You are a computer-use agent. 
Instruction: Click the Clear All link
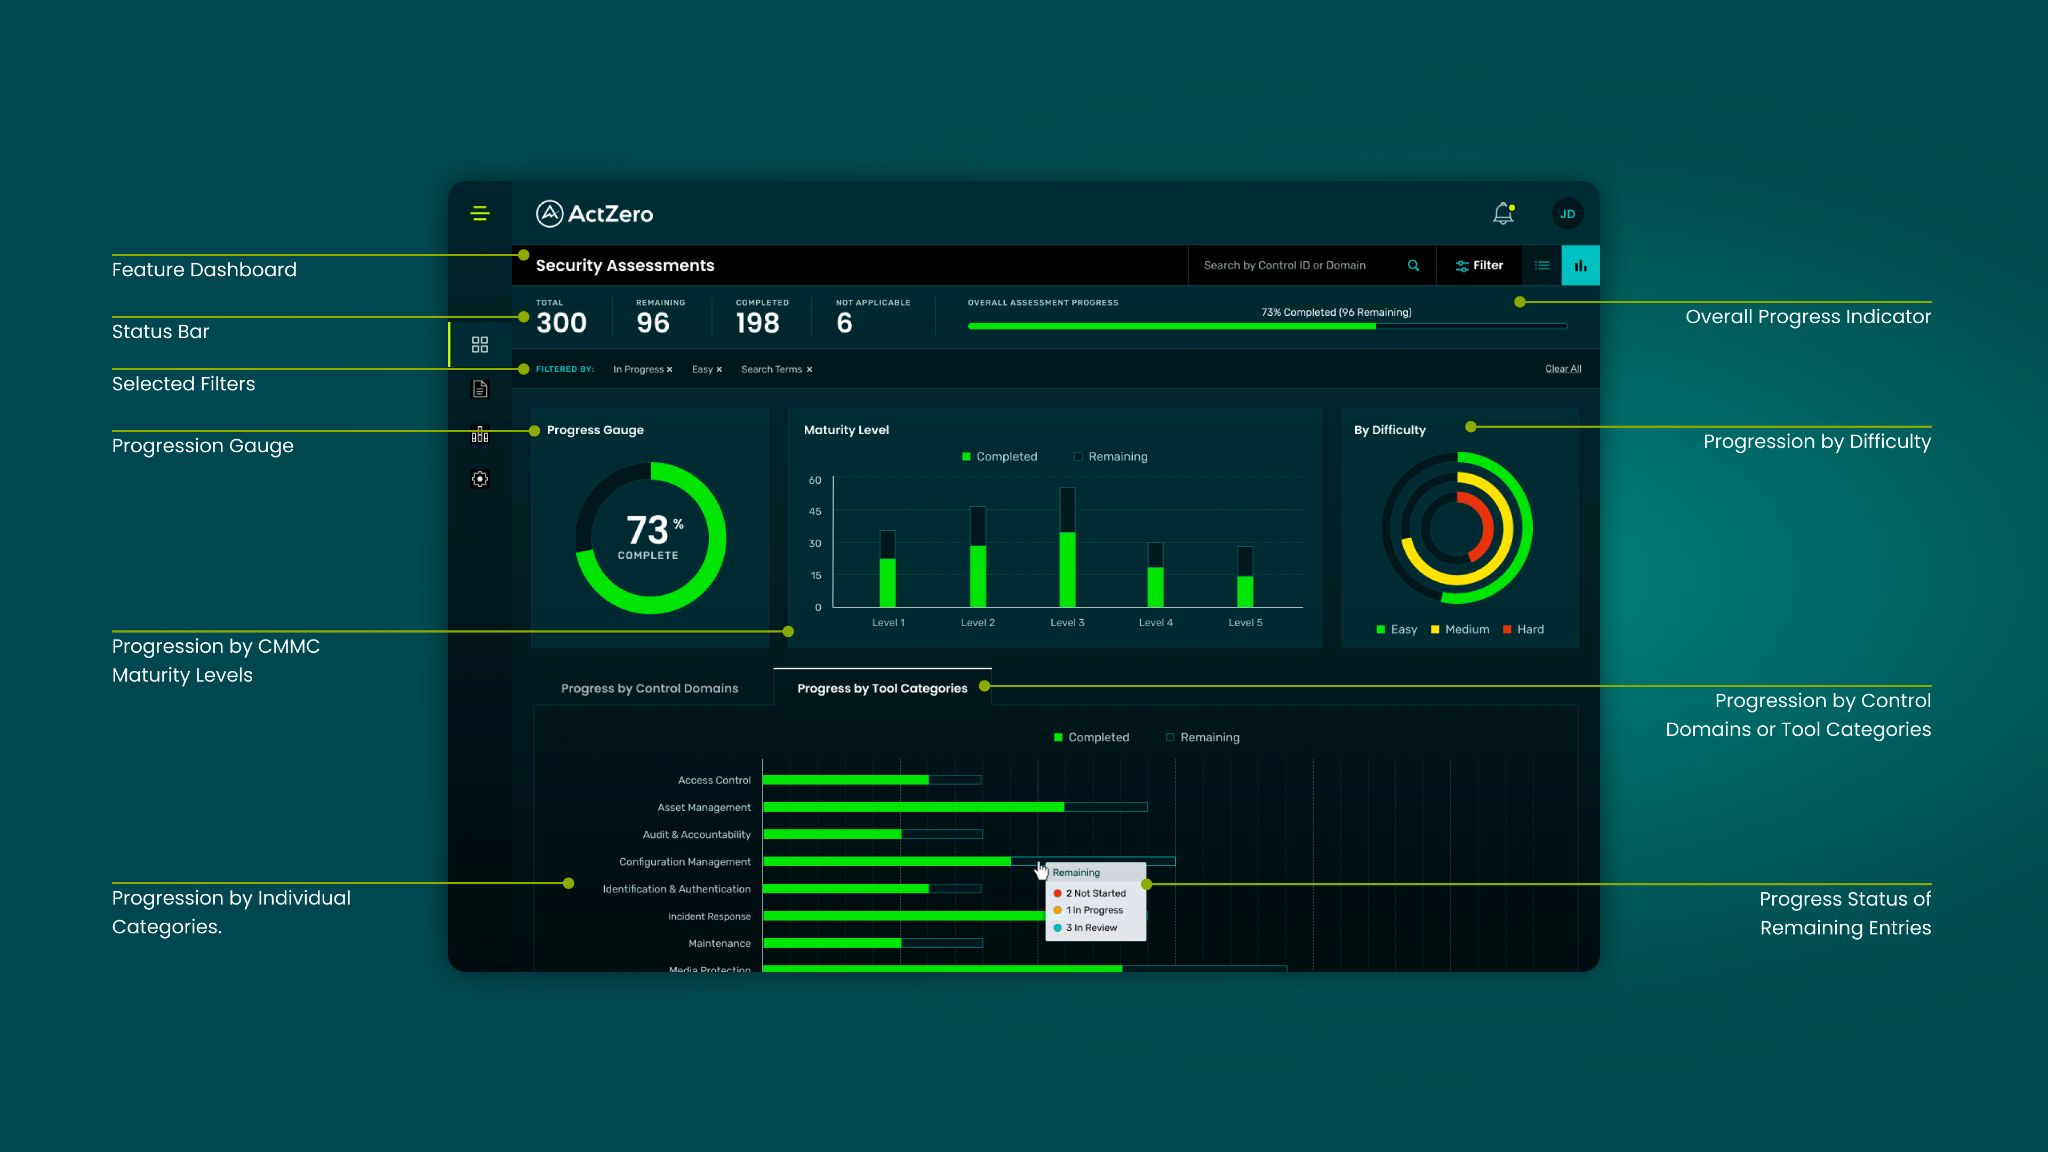tap(1563, 369)
